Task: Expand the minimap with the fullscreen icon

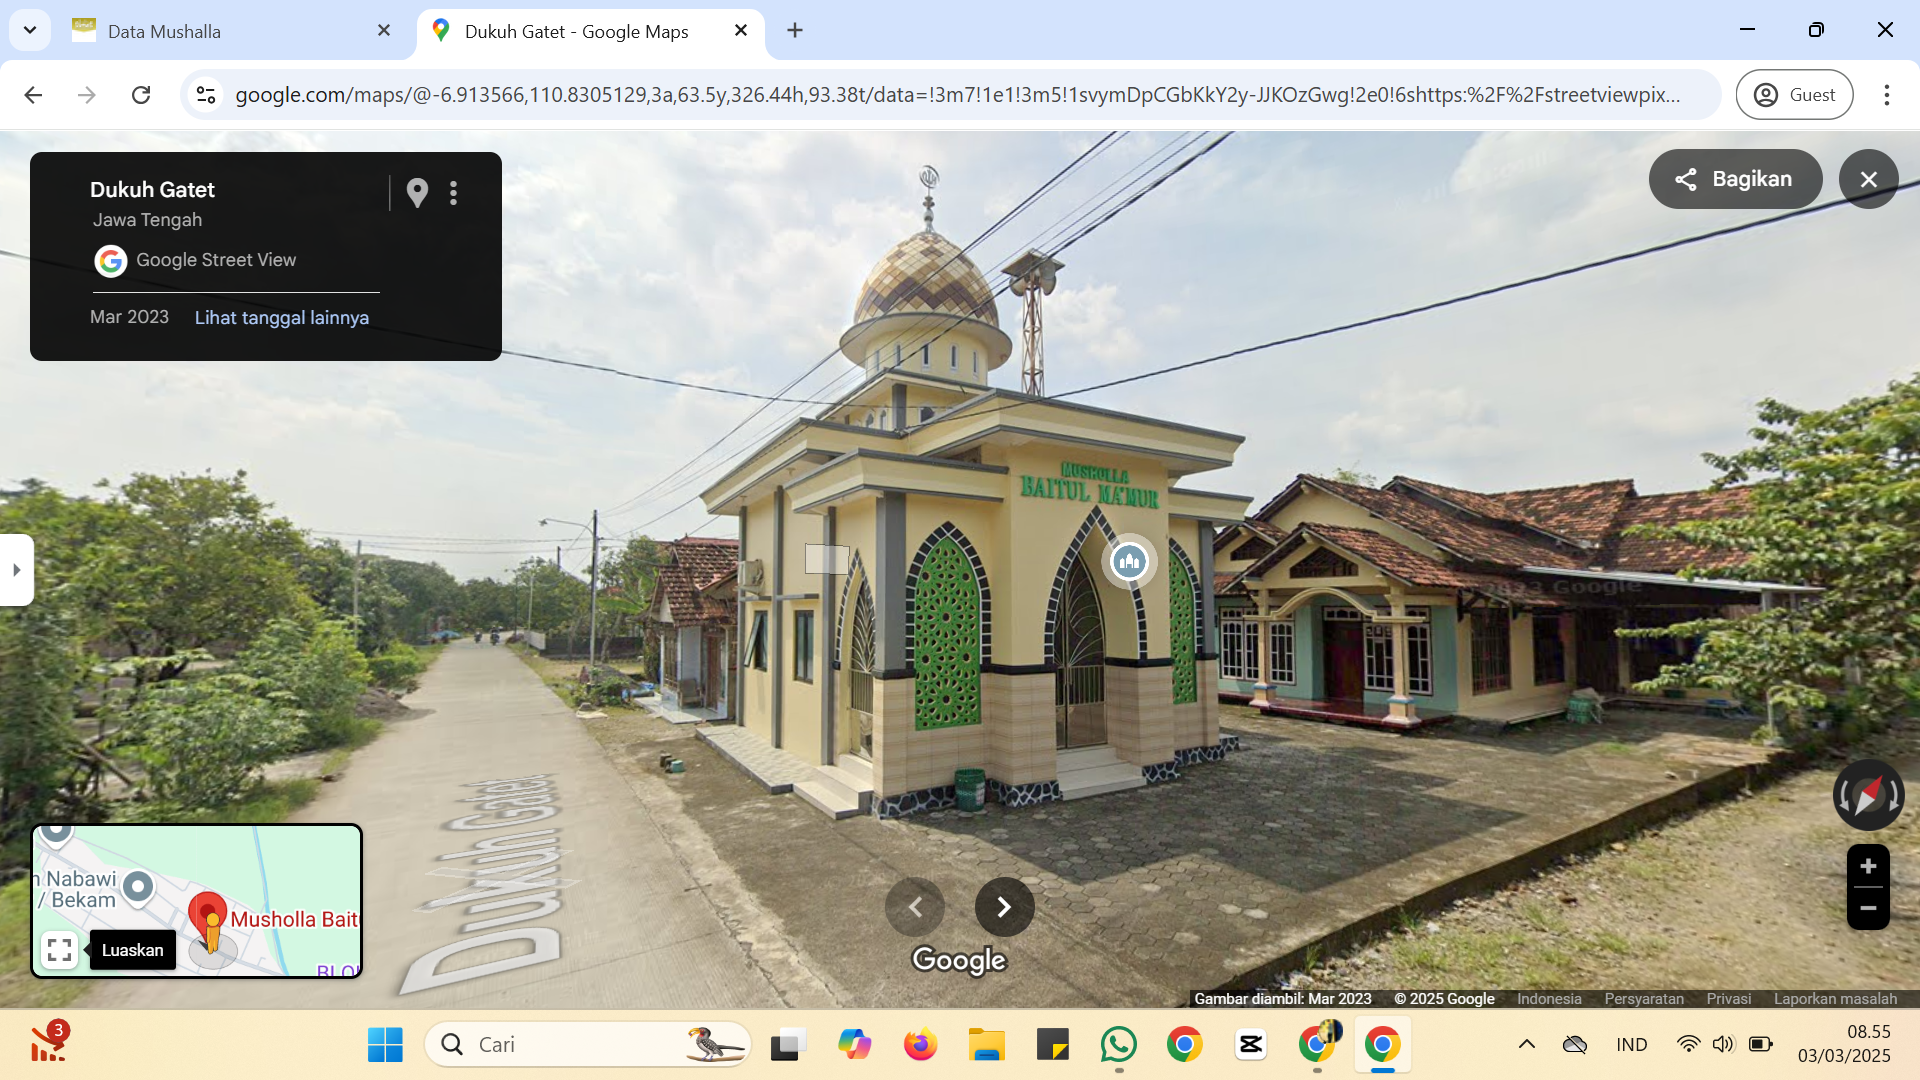Action: click(x=60, y=950)
